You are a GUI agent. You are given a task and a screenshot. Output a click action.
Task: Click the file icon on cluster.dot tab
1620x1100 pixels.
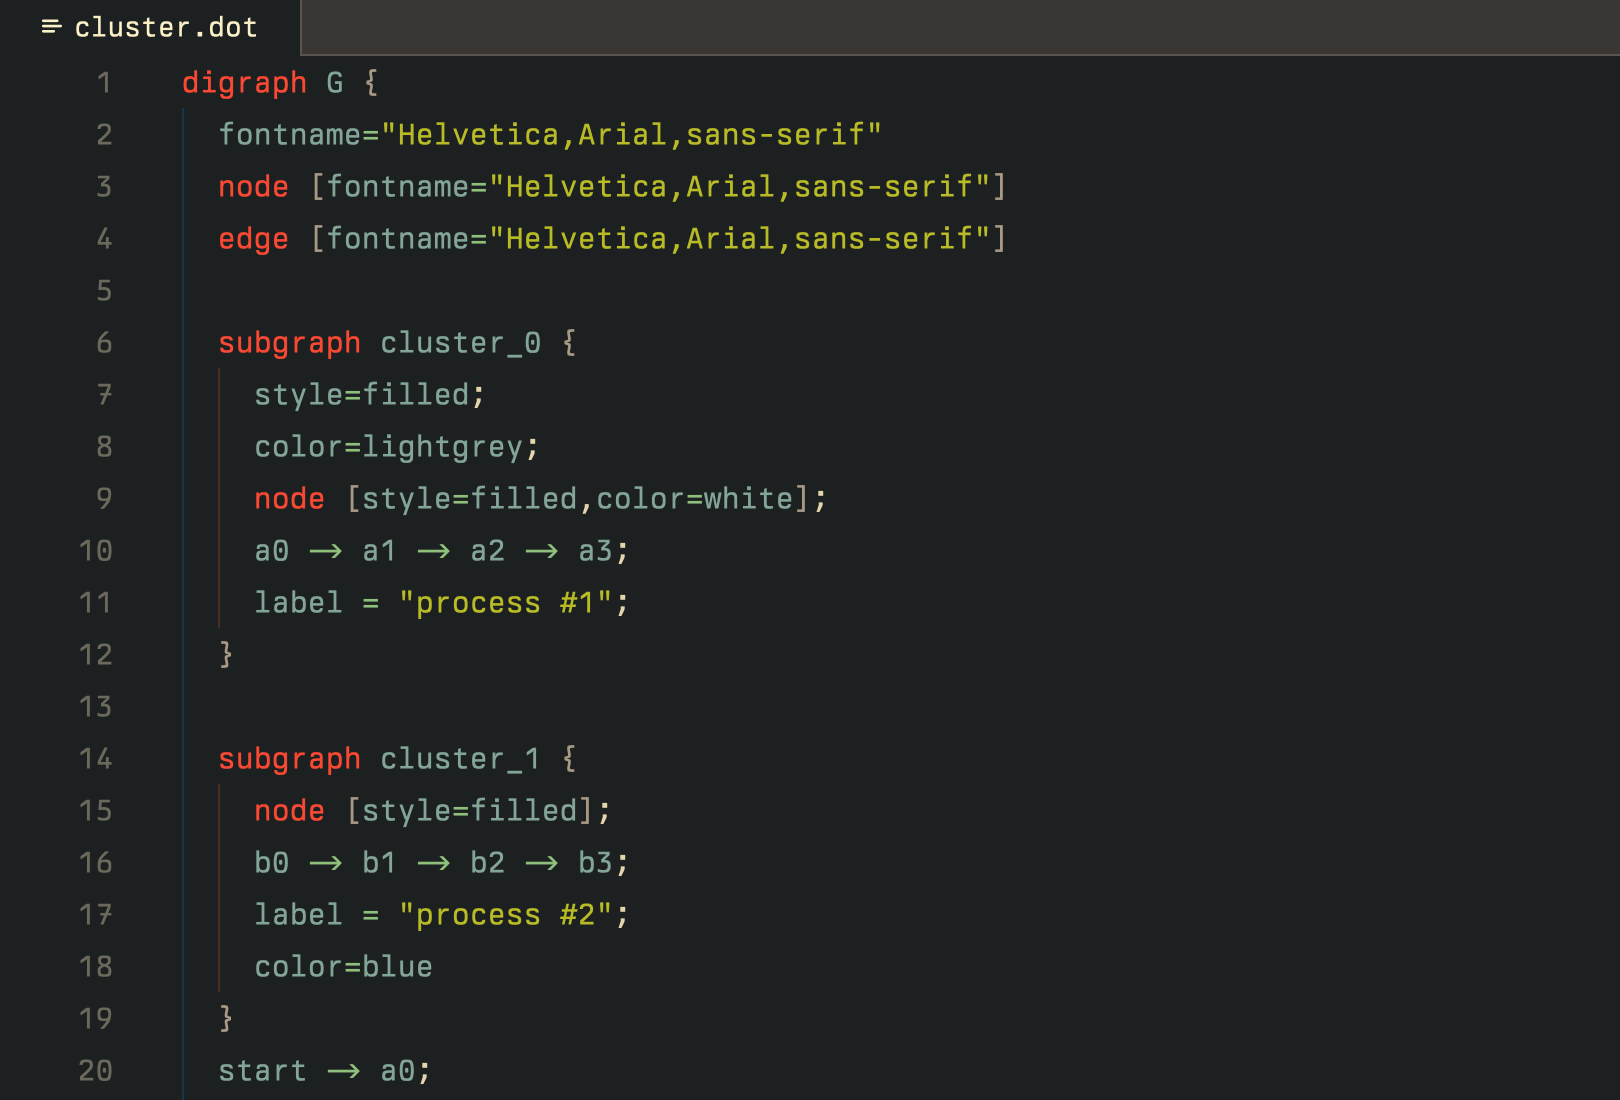pos(51,27)
